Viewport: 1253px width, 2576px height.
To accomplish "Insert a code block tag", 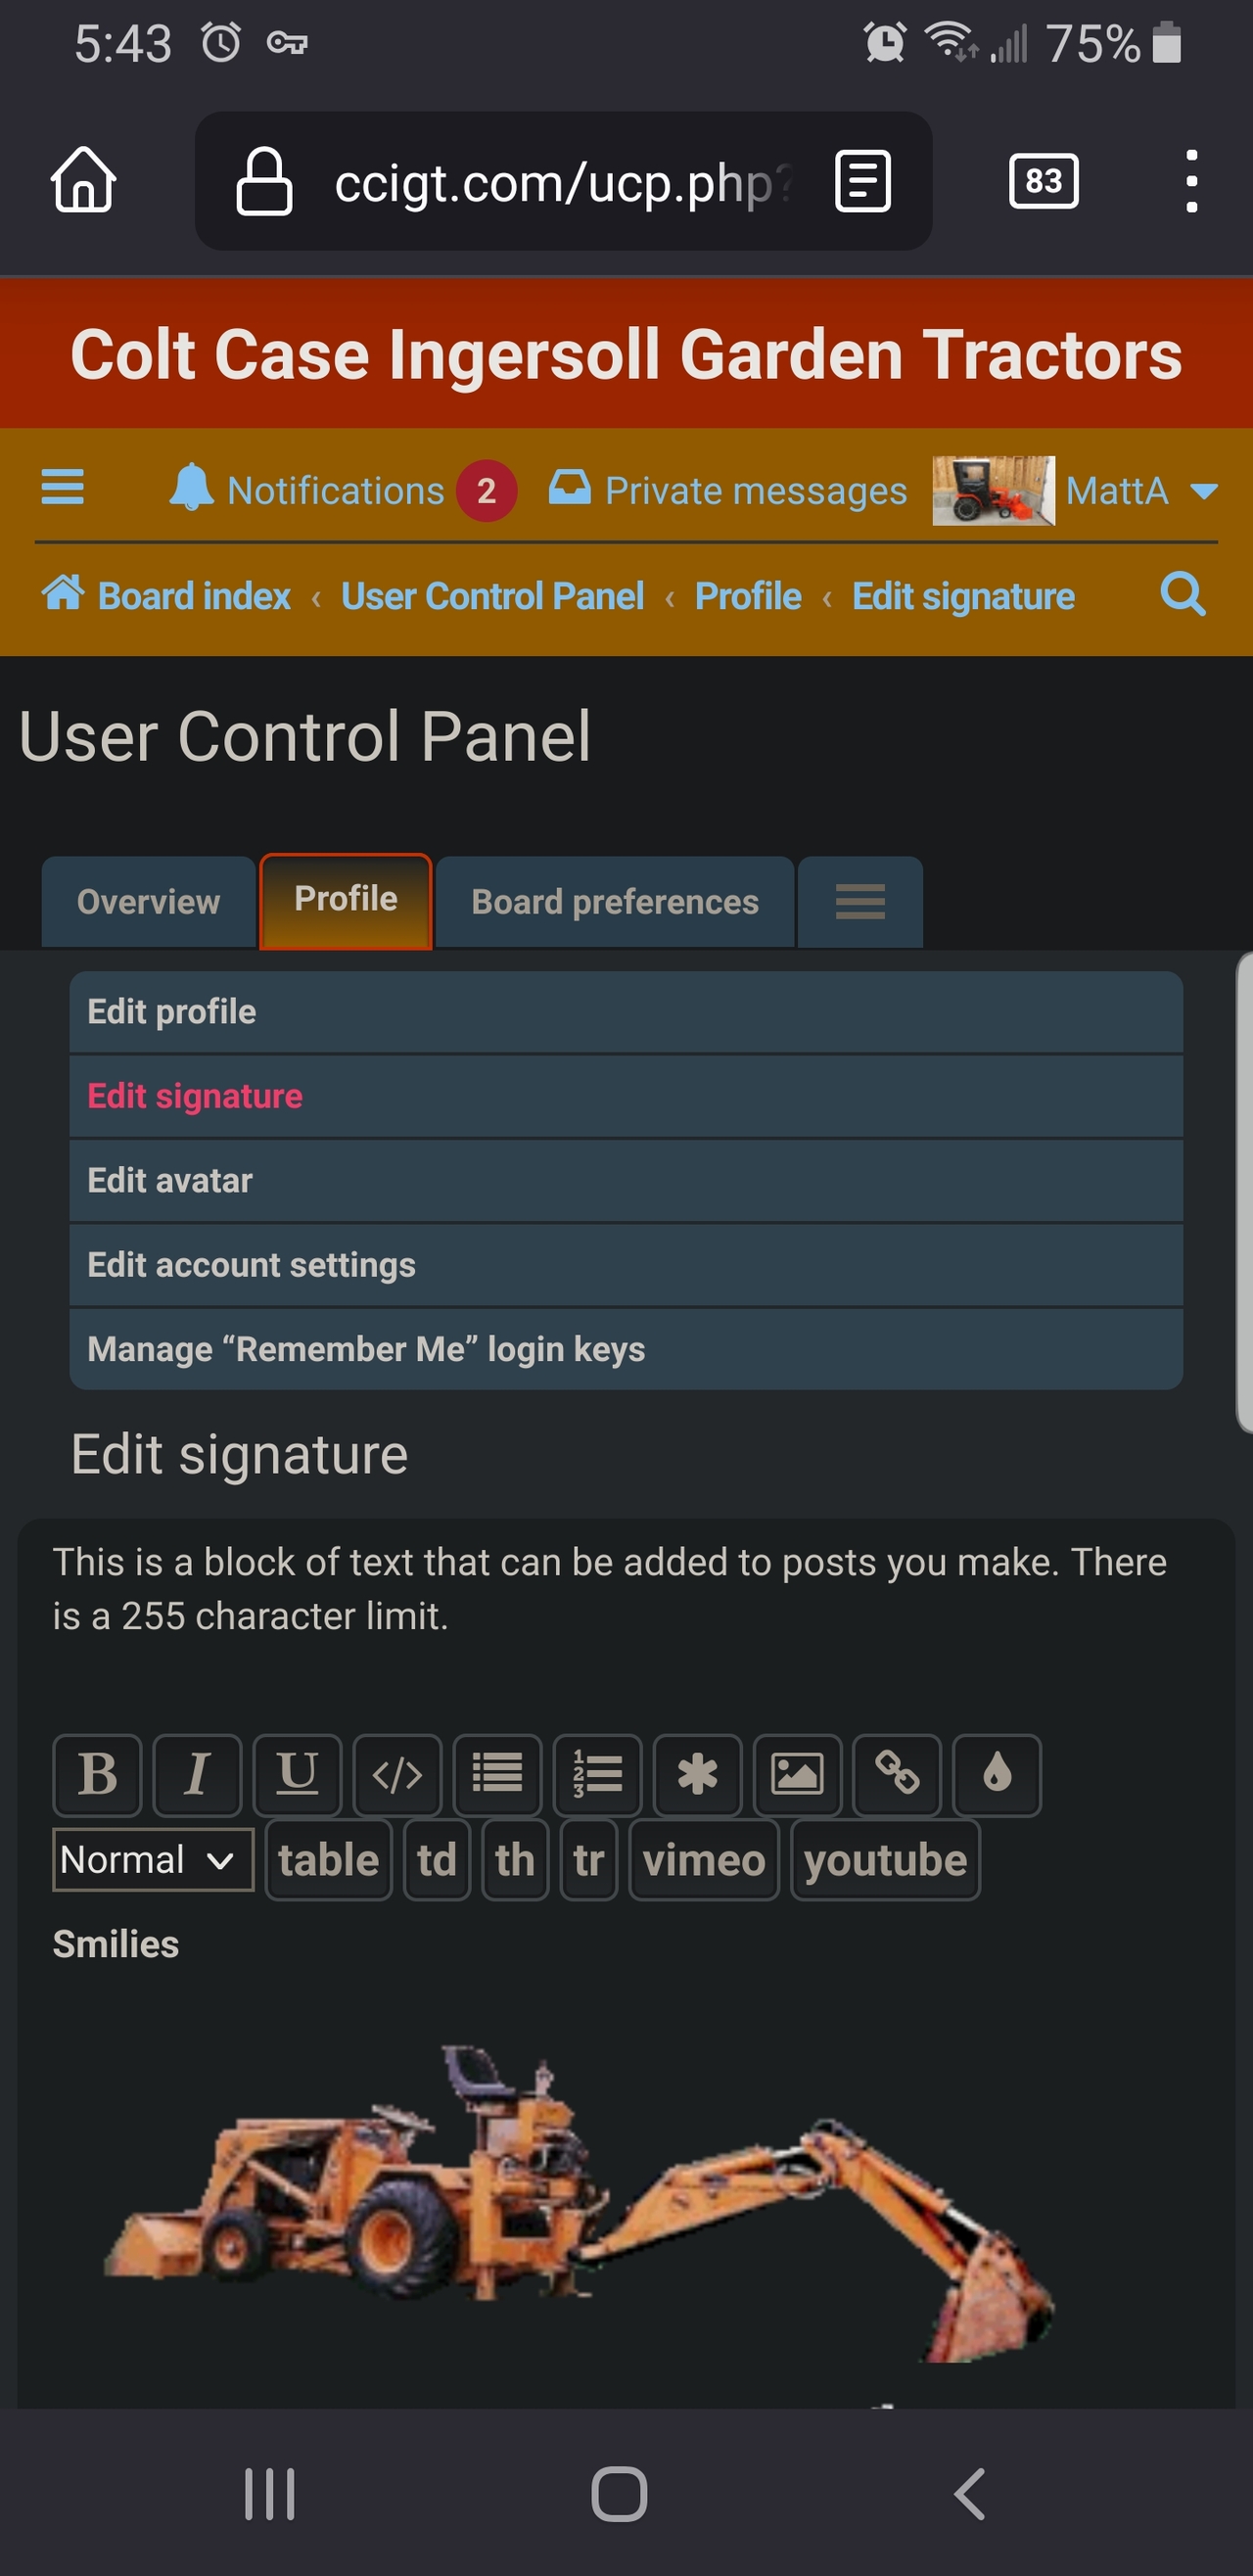I will 397,1774.
